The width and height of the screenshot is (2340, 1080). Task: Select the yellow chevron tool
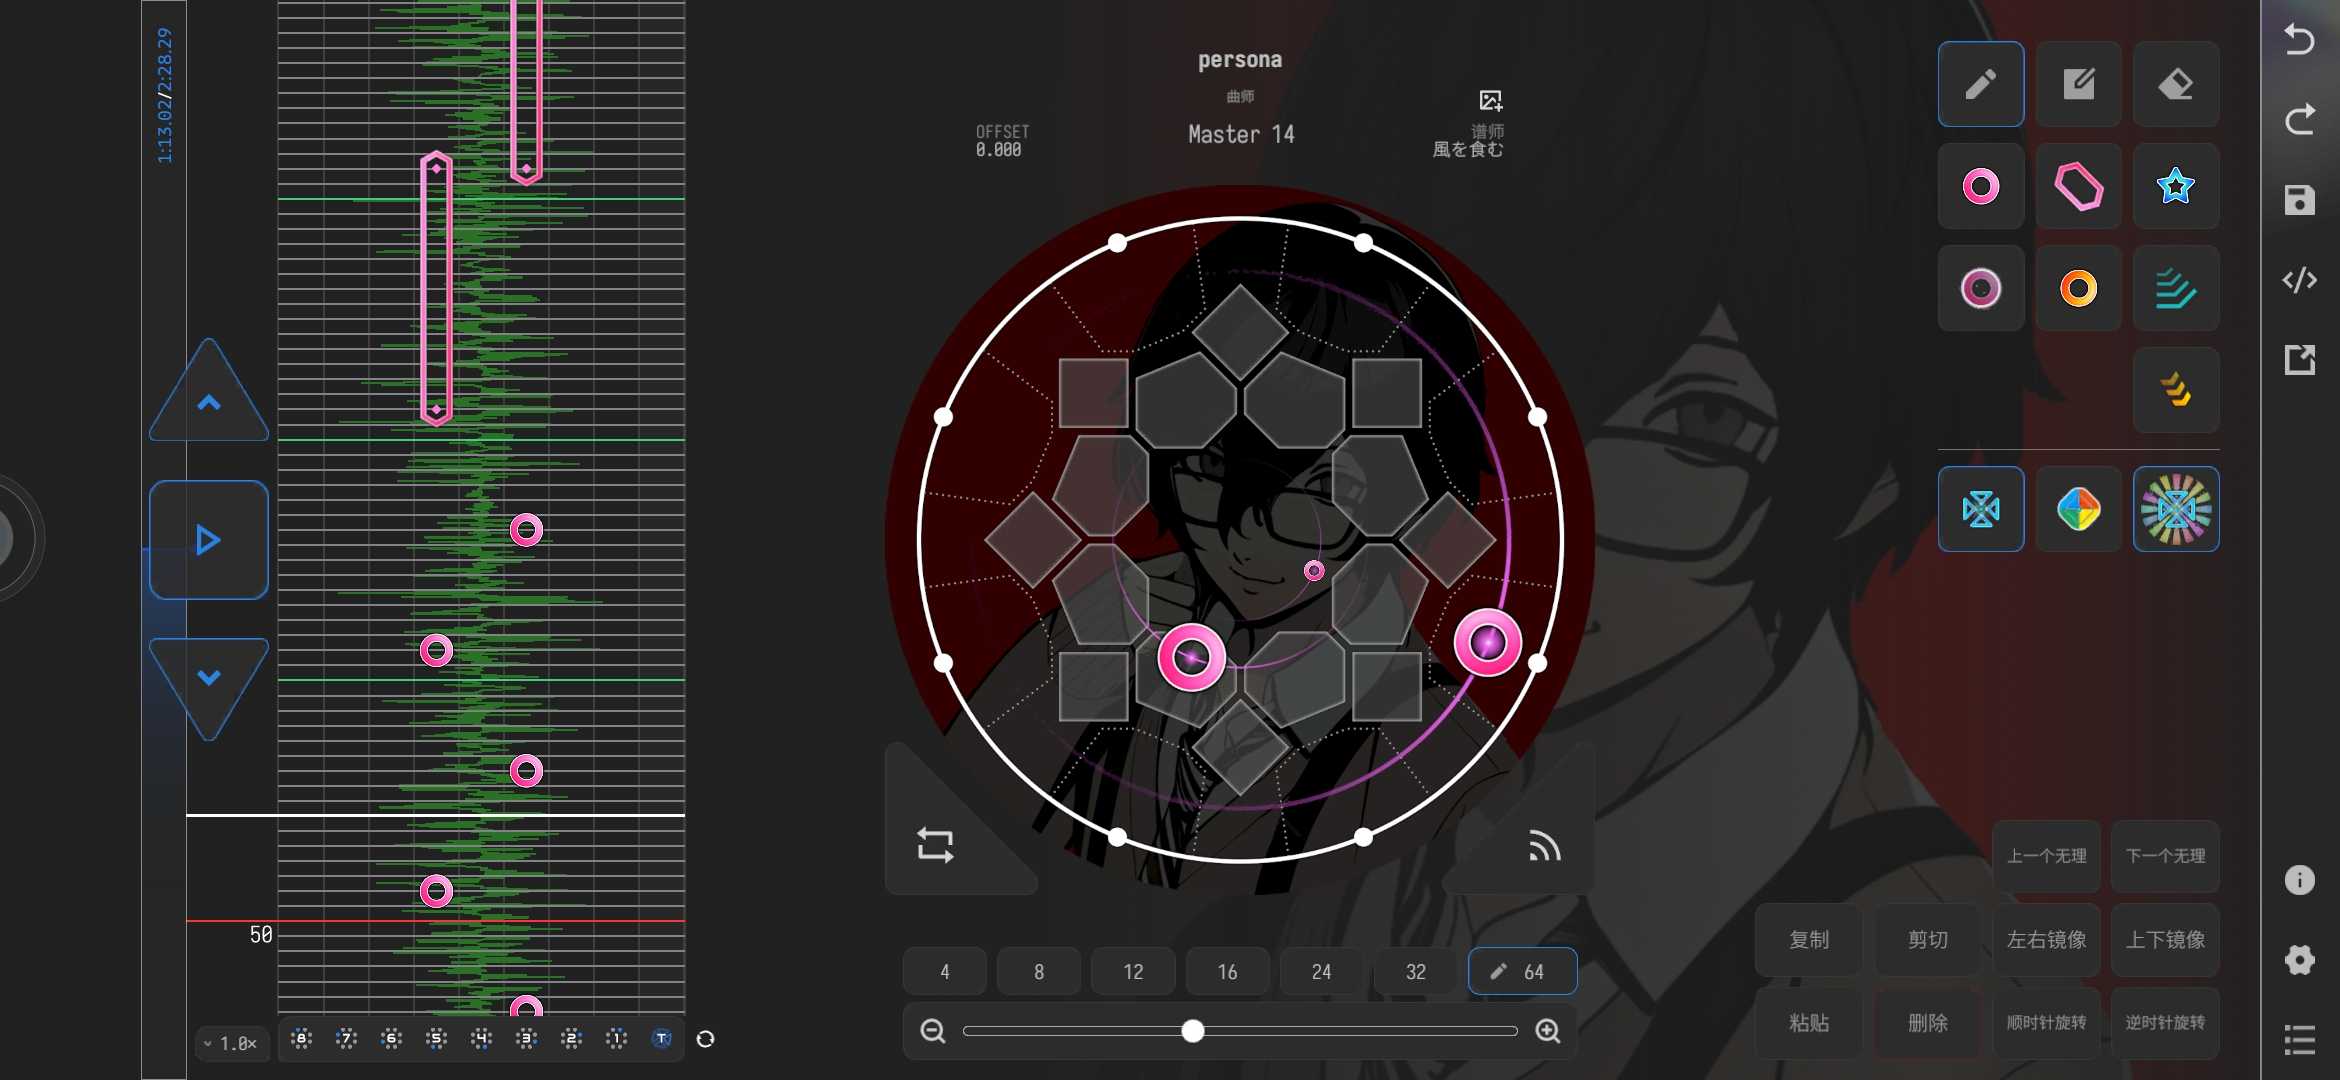point(2176,390)
